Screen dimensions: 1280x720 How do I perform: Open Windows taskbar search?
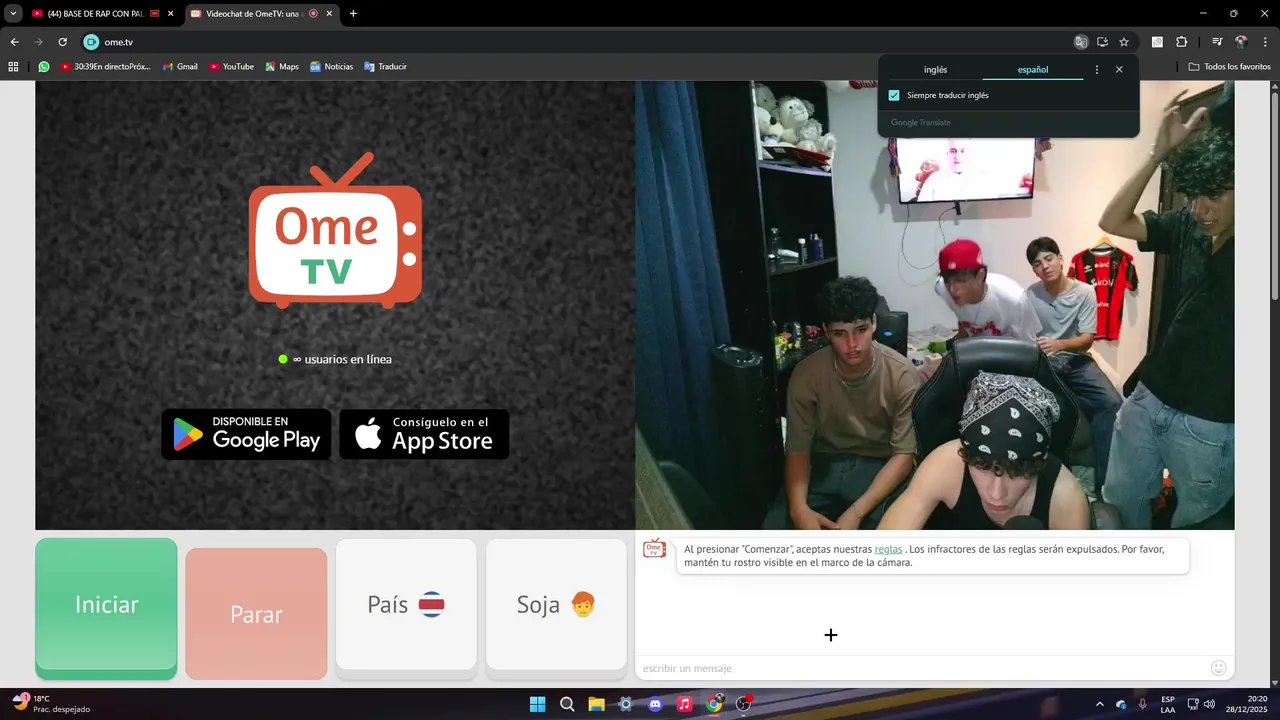click(567, 704)
